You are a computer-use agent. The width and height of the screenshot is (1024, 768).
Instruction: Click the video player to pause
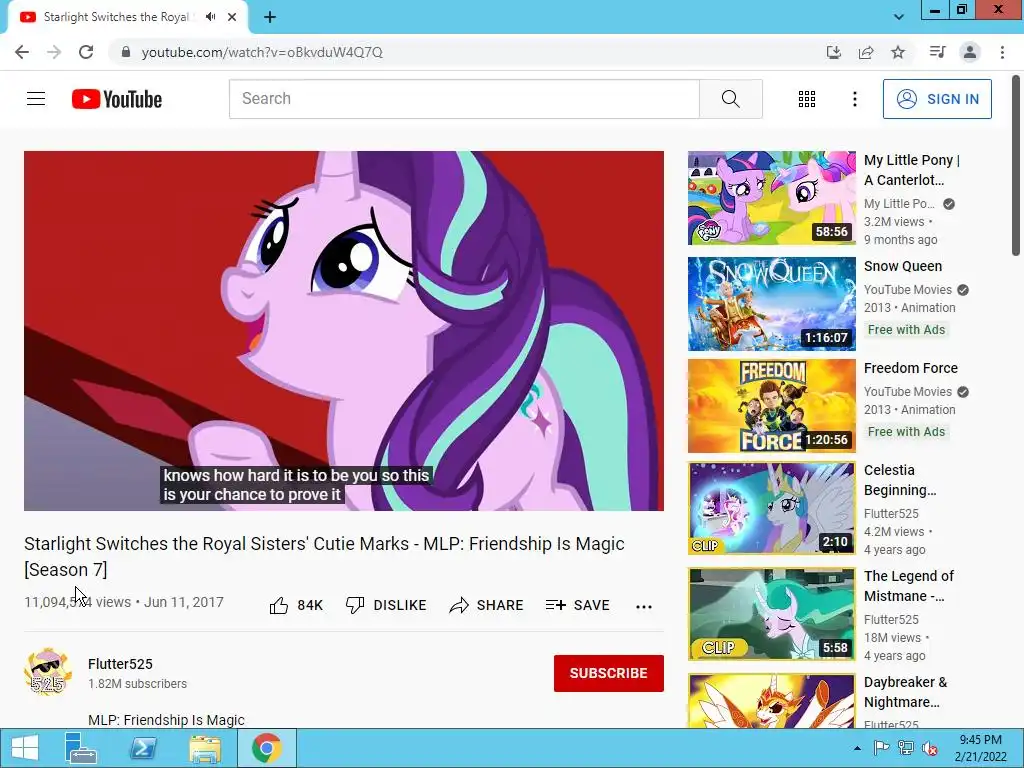coord(344,330)
